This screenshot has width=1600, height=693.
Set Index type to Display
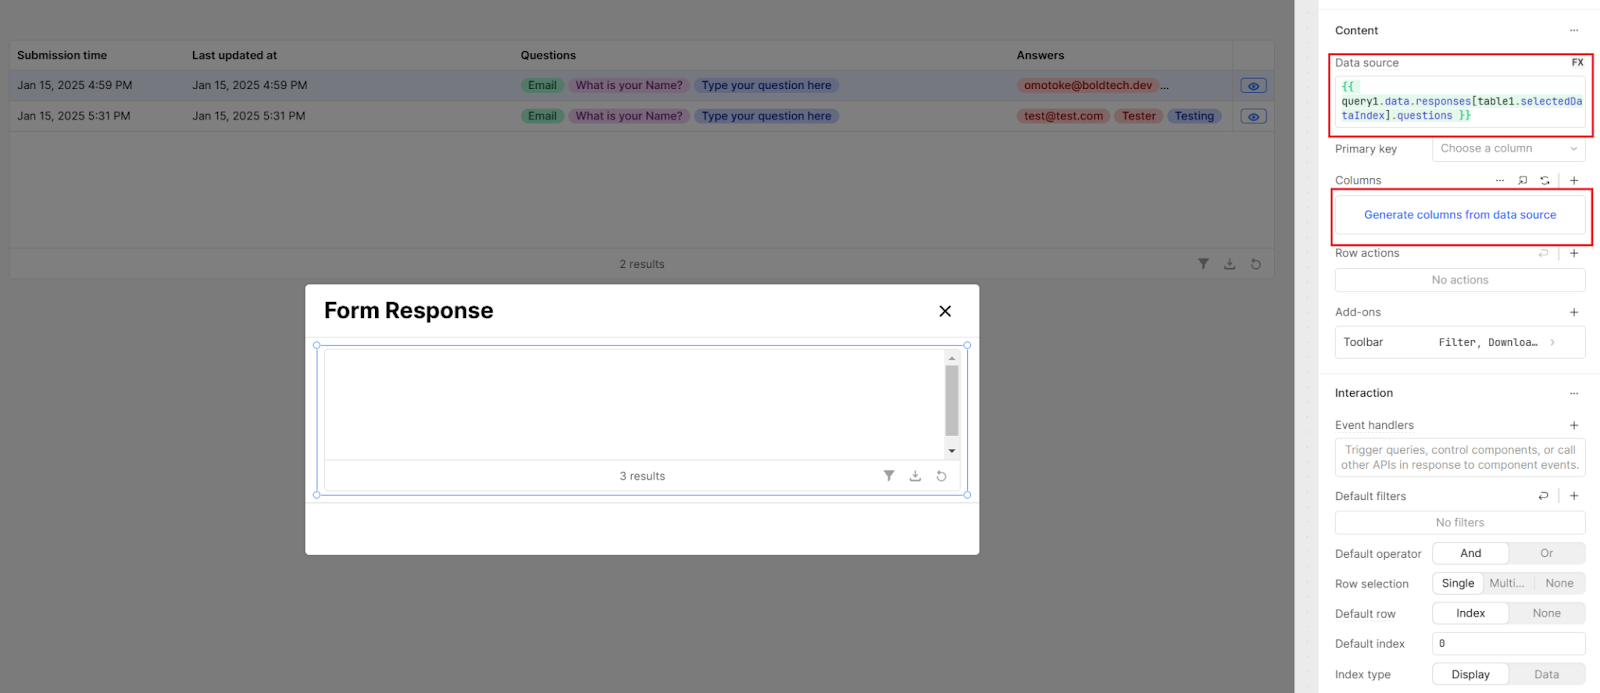click(x=1470, y=675)
